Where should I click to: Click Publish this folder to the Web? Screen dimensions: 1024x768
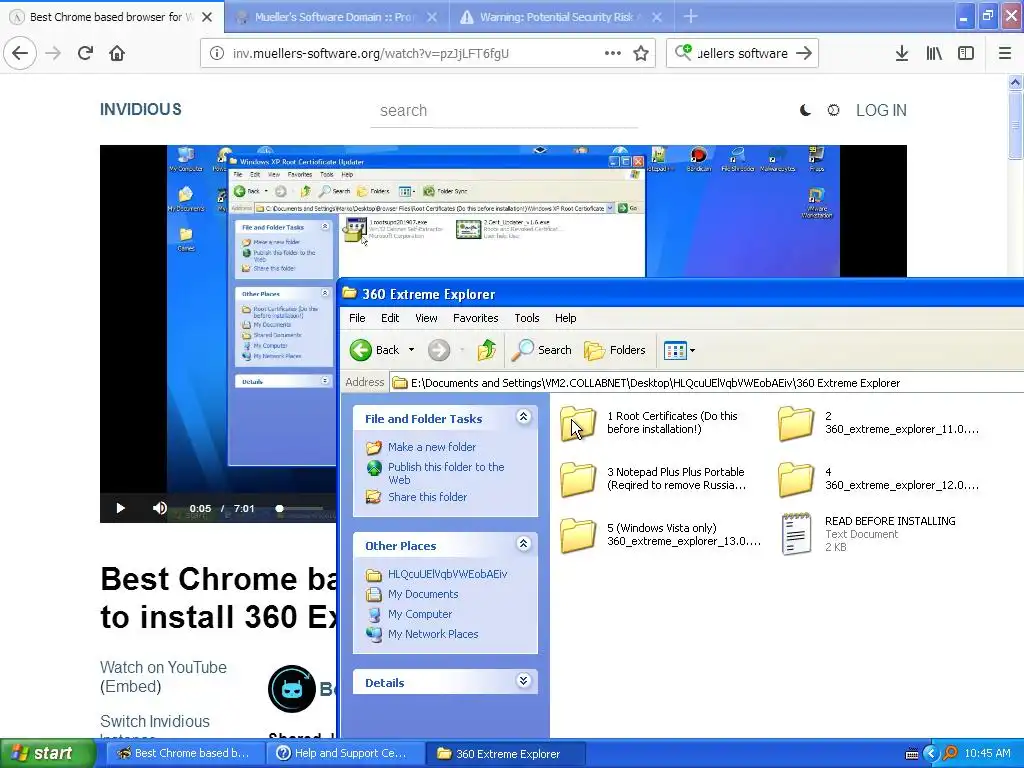coord(446,473)
